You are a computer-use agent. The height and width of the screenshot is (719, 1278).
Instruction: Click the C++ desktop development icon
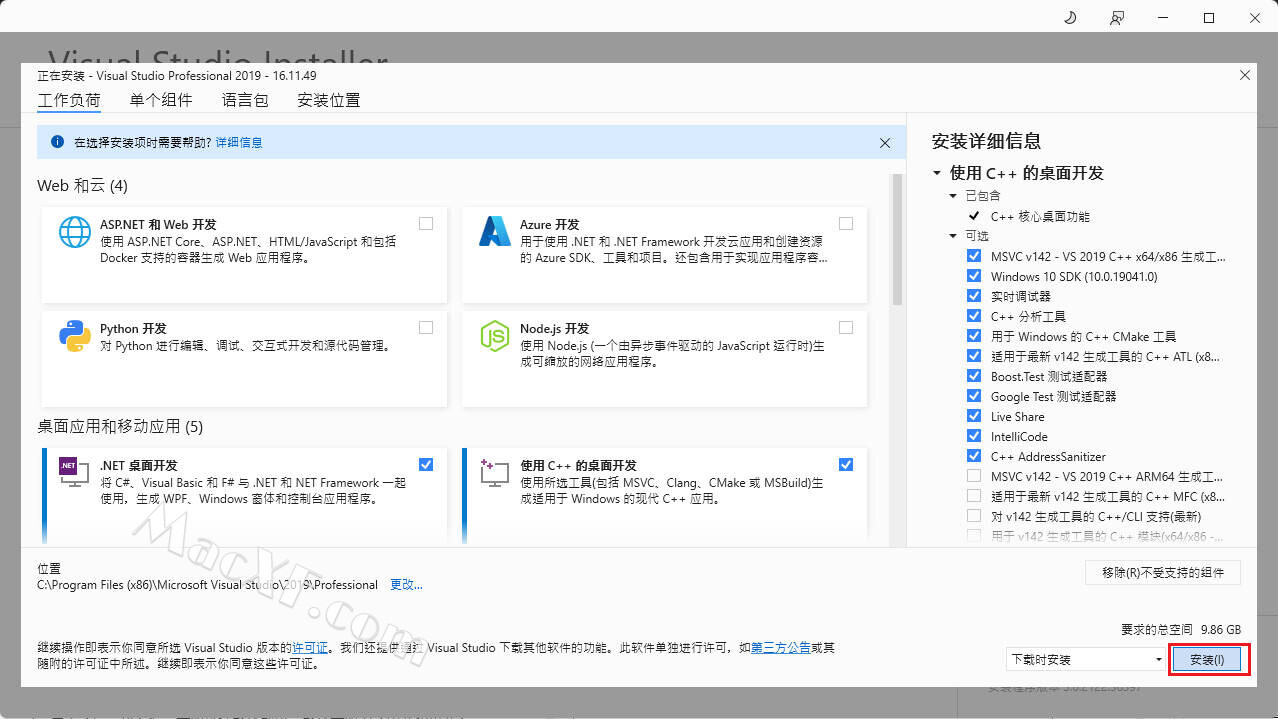click(x=495, y=472)
